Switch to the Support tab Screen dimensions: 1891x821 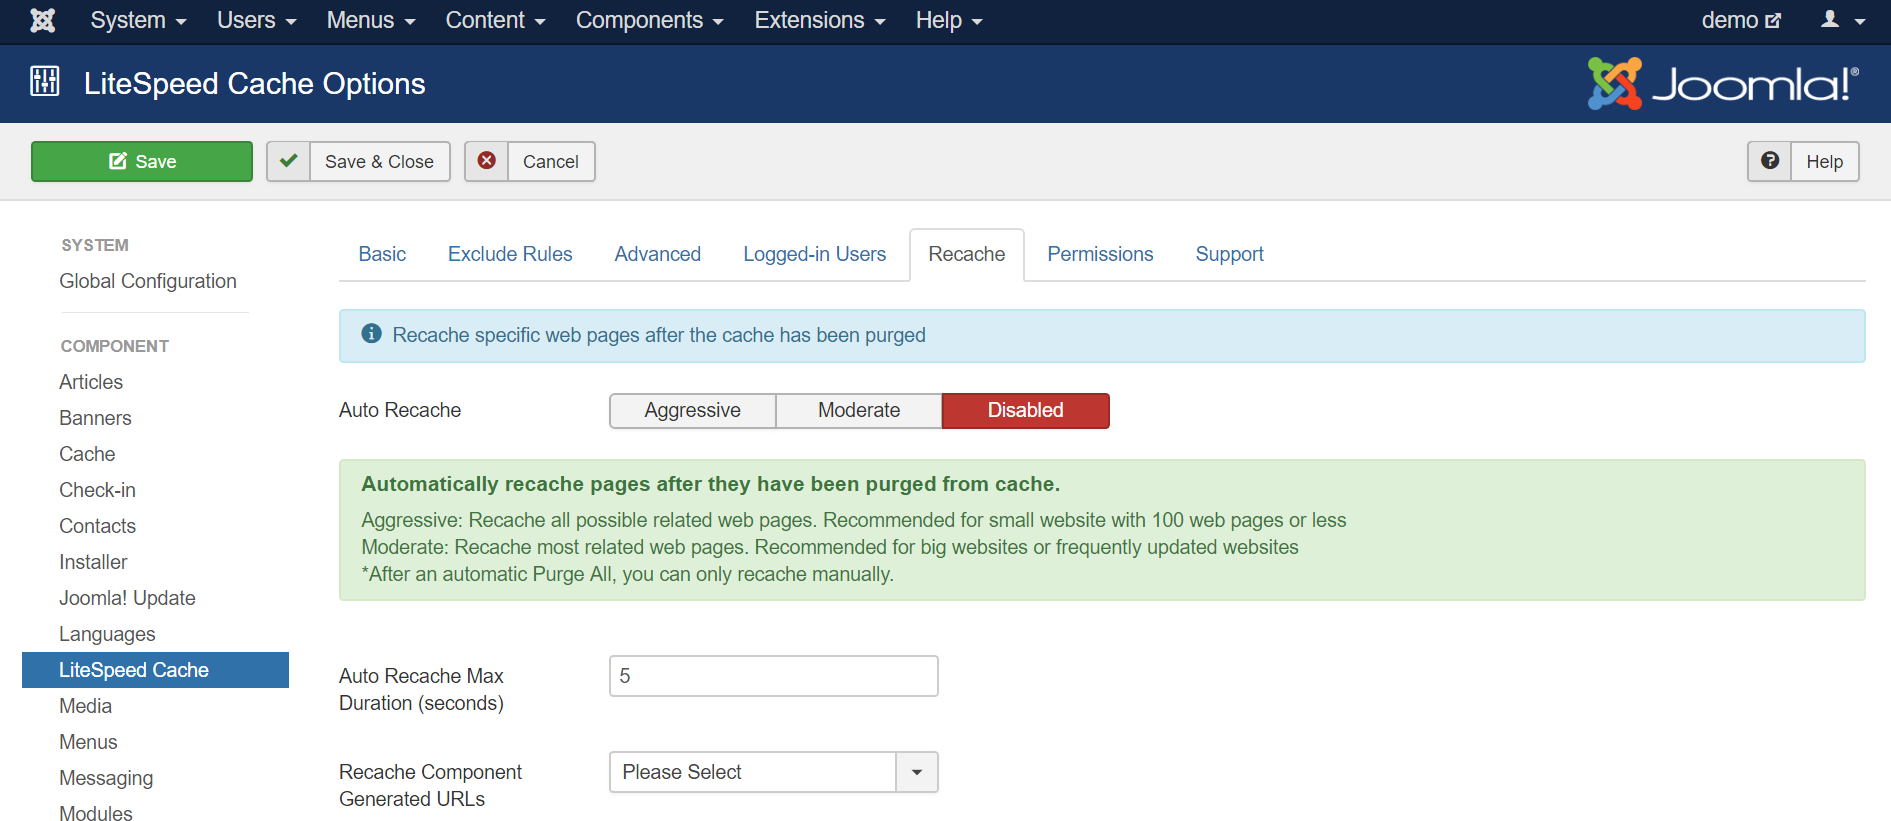(1230, 254)
